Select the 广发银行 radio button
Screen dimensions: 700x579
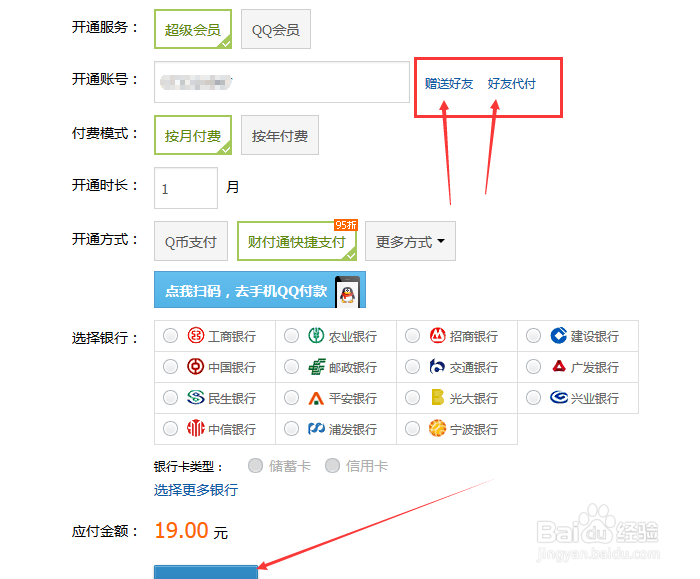[533, 367]
